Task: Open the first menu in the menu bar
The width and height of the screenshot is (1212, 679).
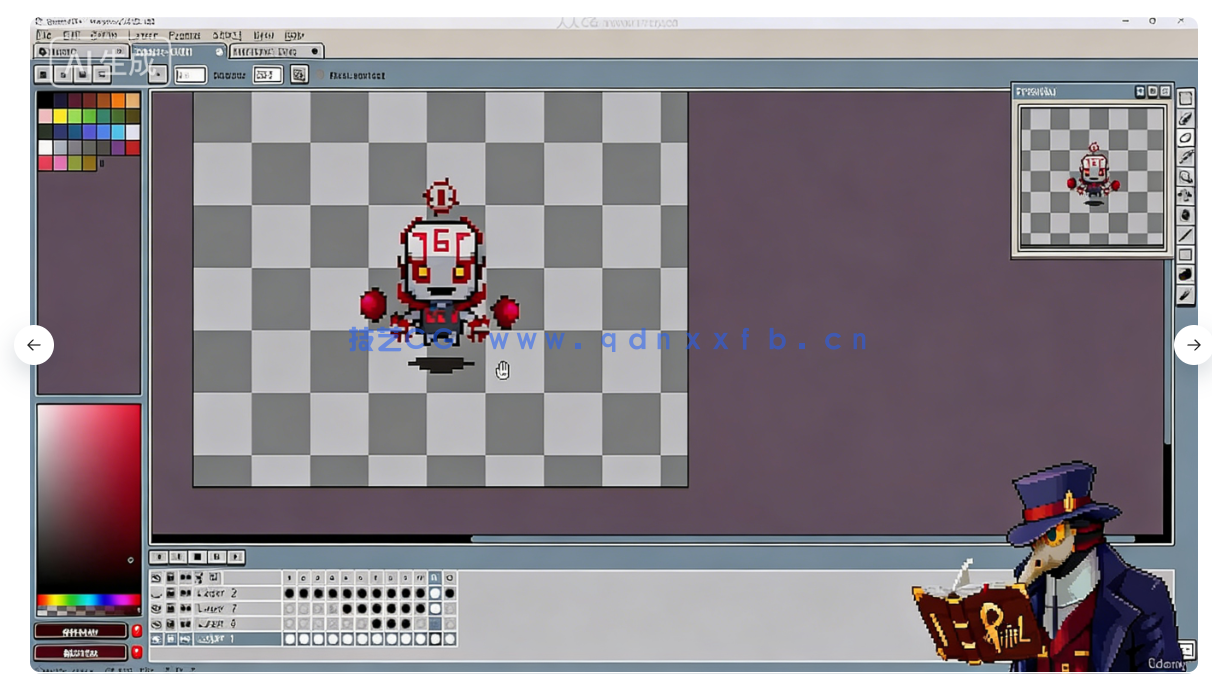Action: coord(44,35)
